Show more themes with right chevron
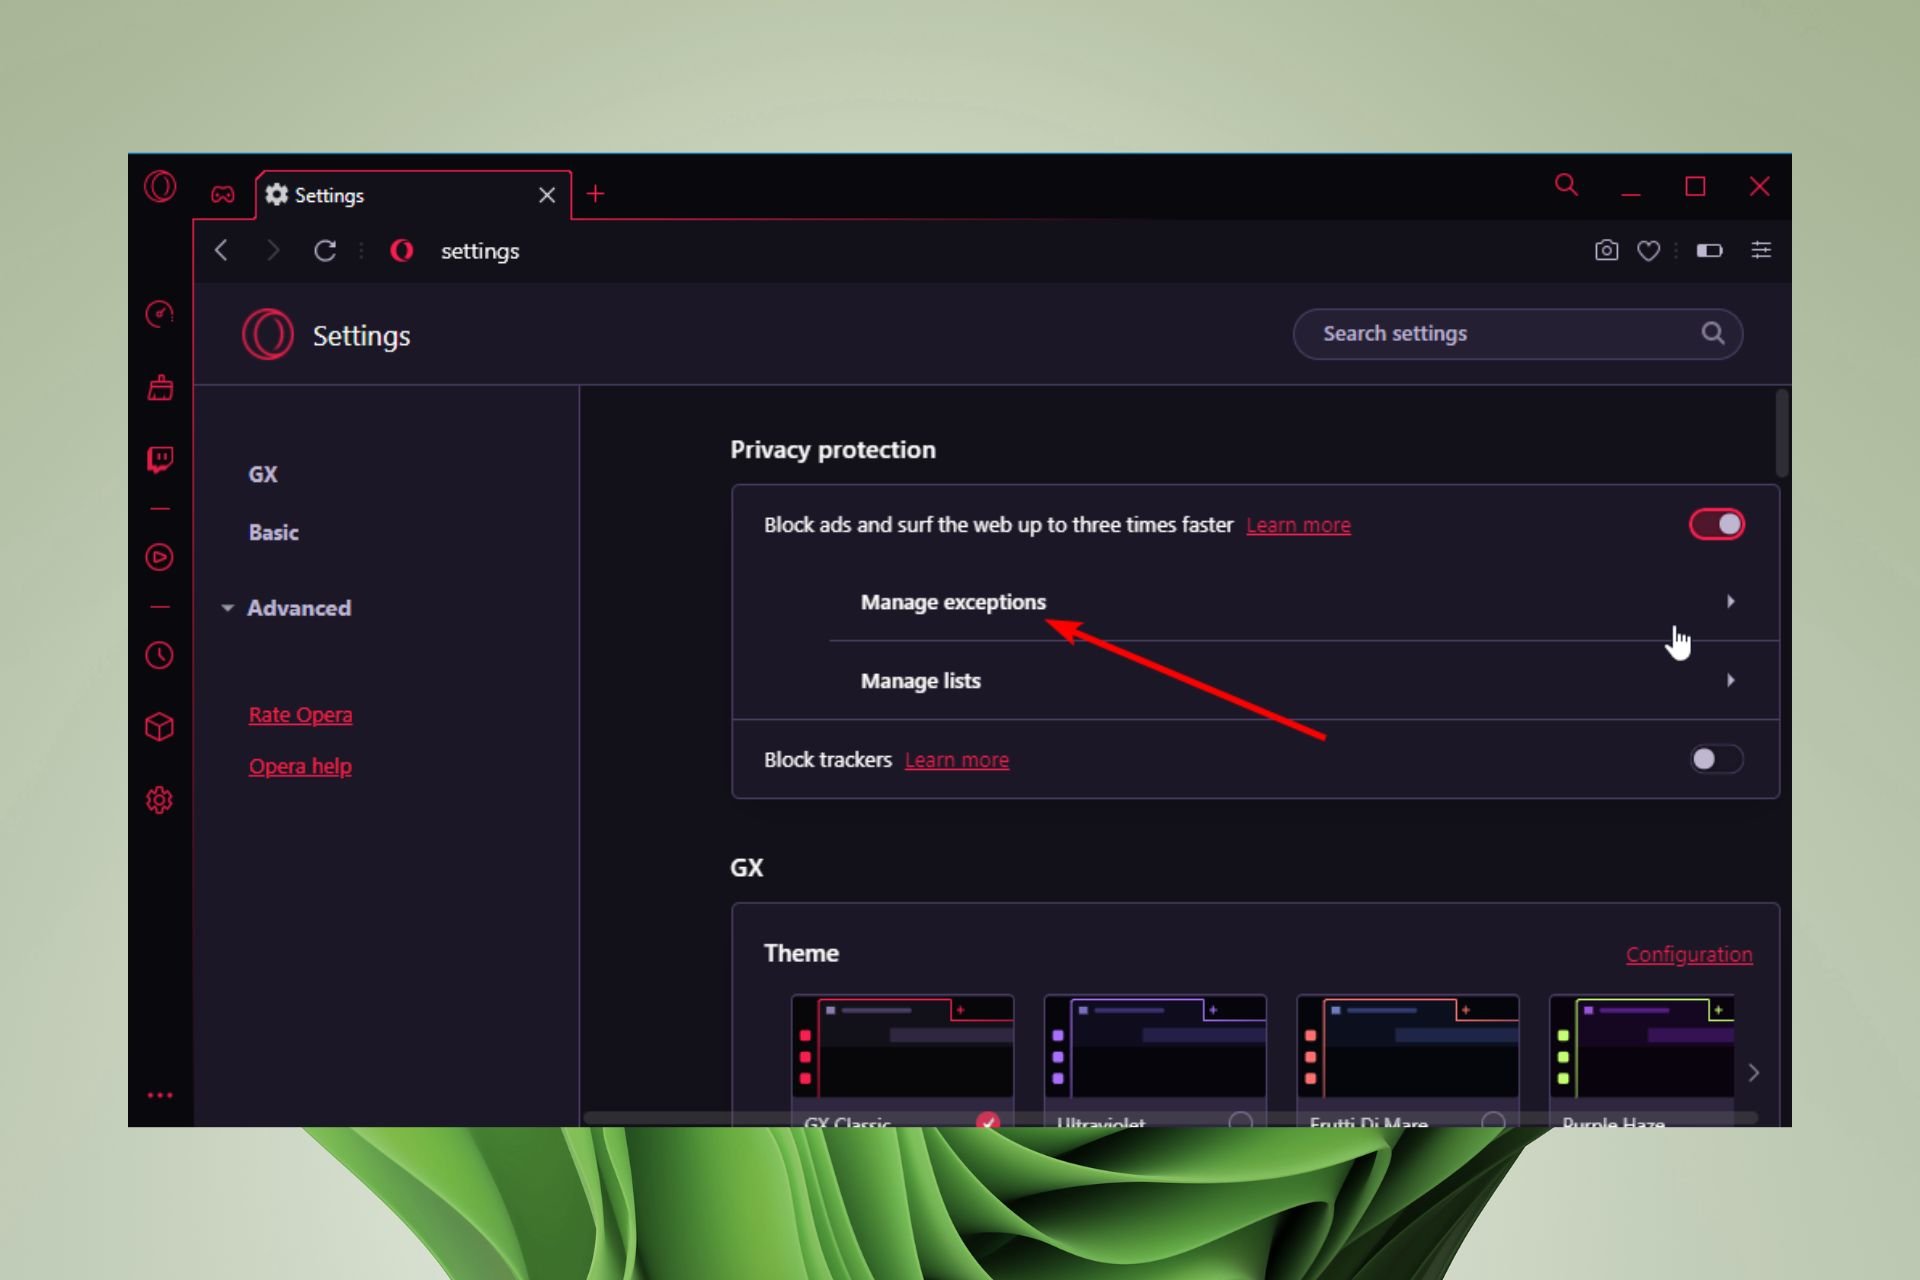1920x1280 pixels. point(1753,1072)
